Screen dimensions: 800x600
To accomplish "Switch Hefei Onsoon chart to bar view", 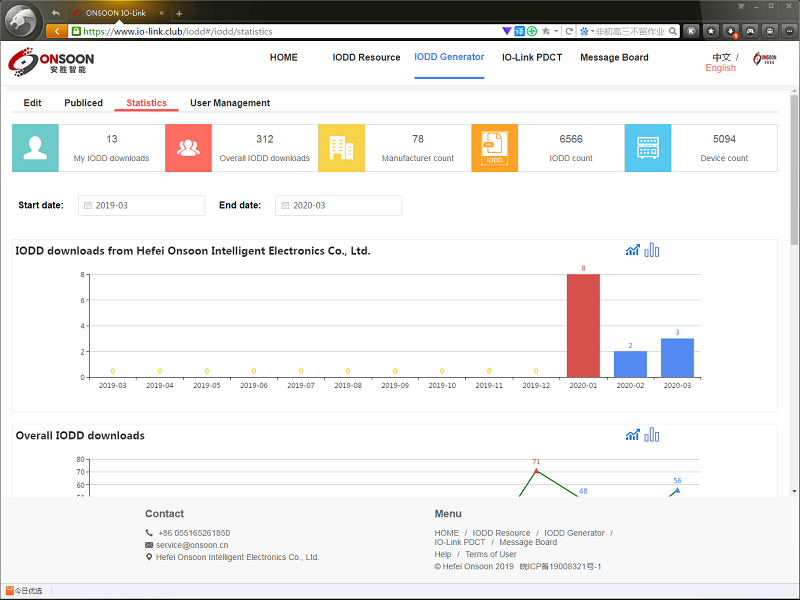I will coord(652,250).
